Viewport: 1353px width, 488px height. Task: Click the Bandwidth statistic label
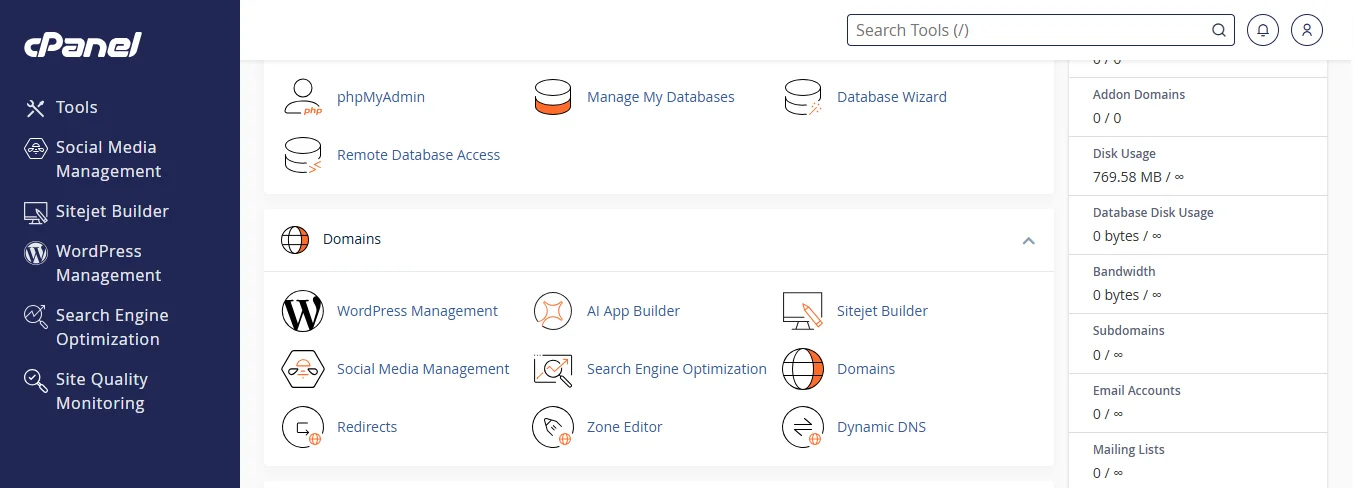point(1124,272)
